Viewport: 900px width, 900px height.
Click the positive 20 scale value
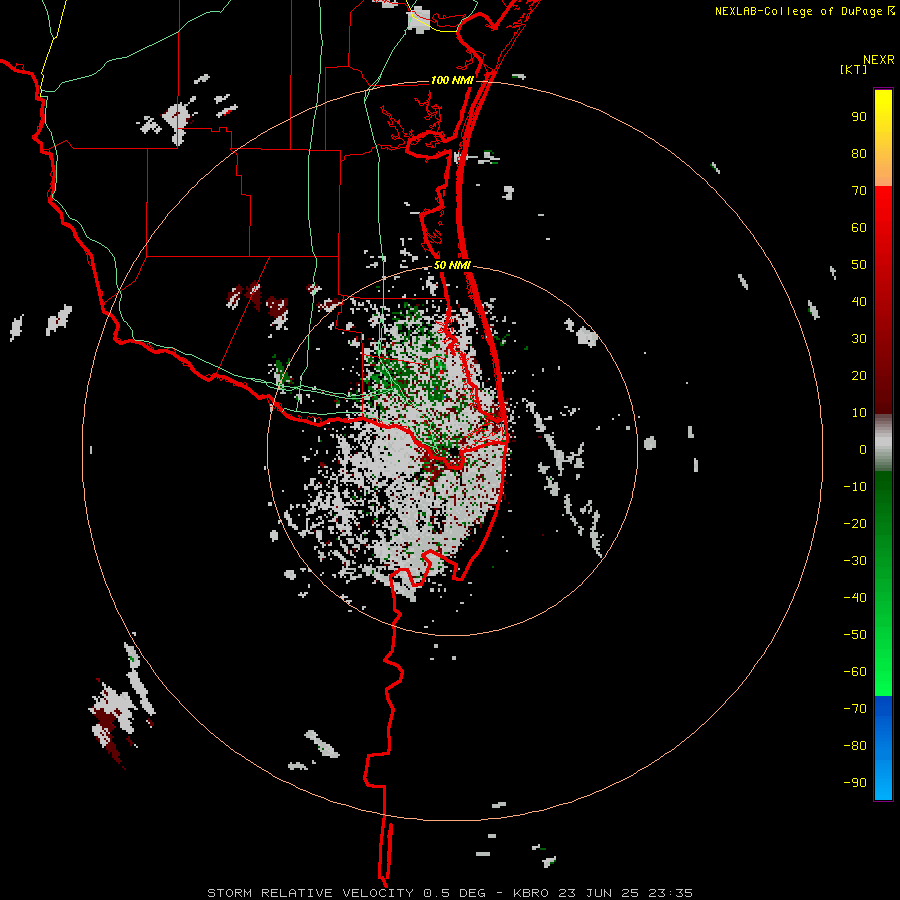click(859, 375)
